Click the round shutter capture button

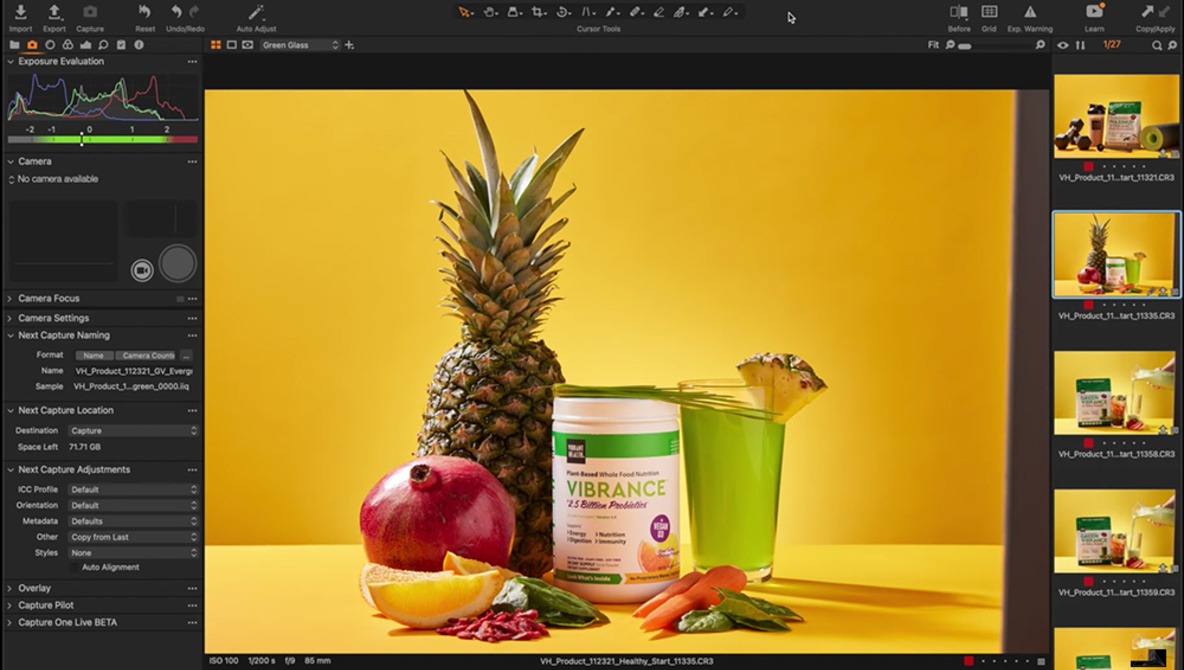point(177,263)
